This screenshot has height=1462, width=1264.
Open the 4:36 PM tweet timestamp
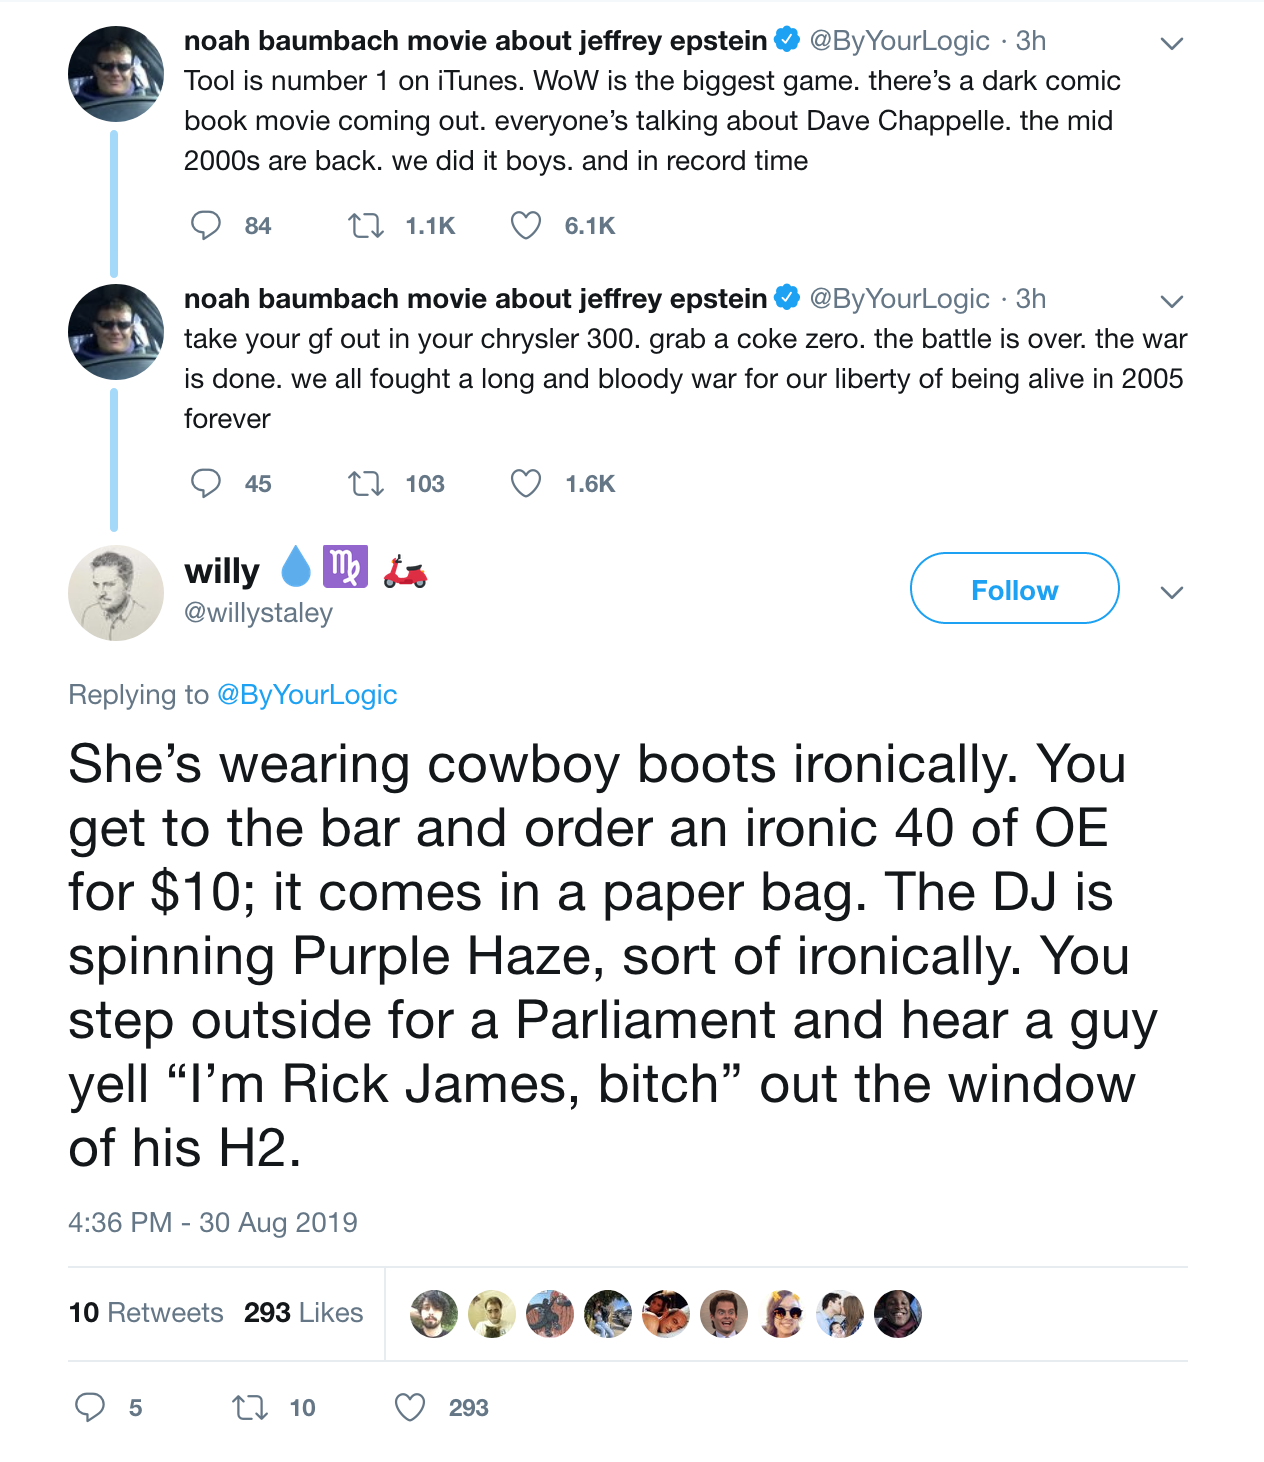(x=213, y=1222)
